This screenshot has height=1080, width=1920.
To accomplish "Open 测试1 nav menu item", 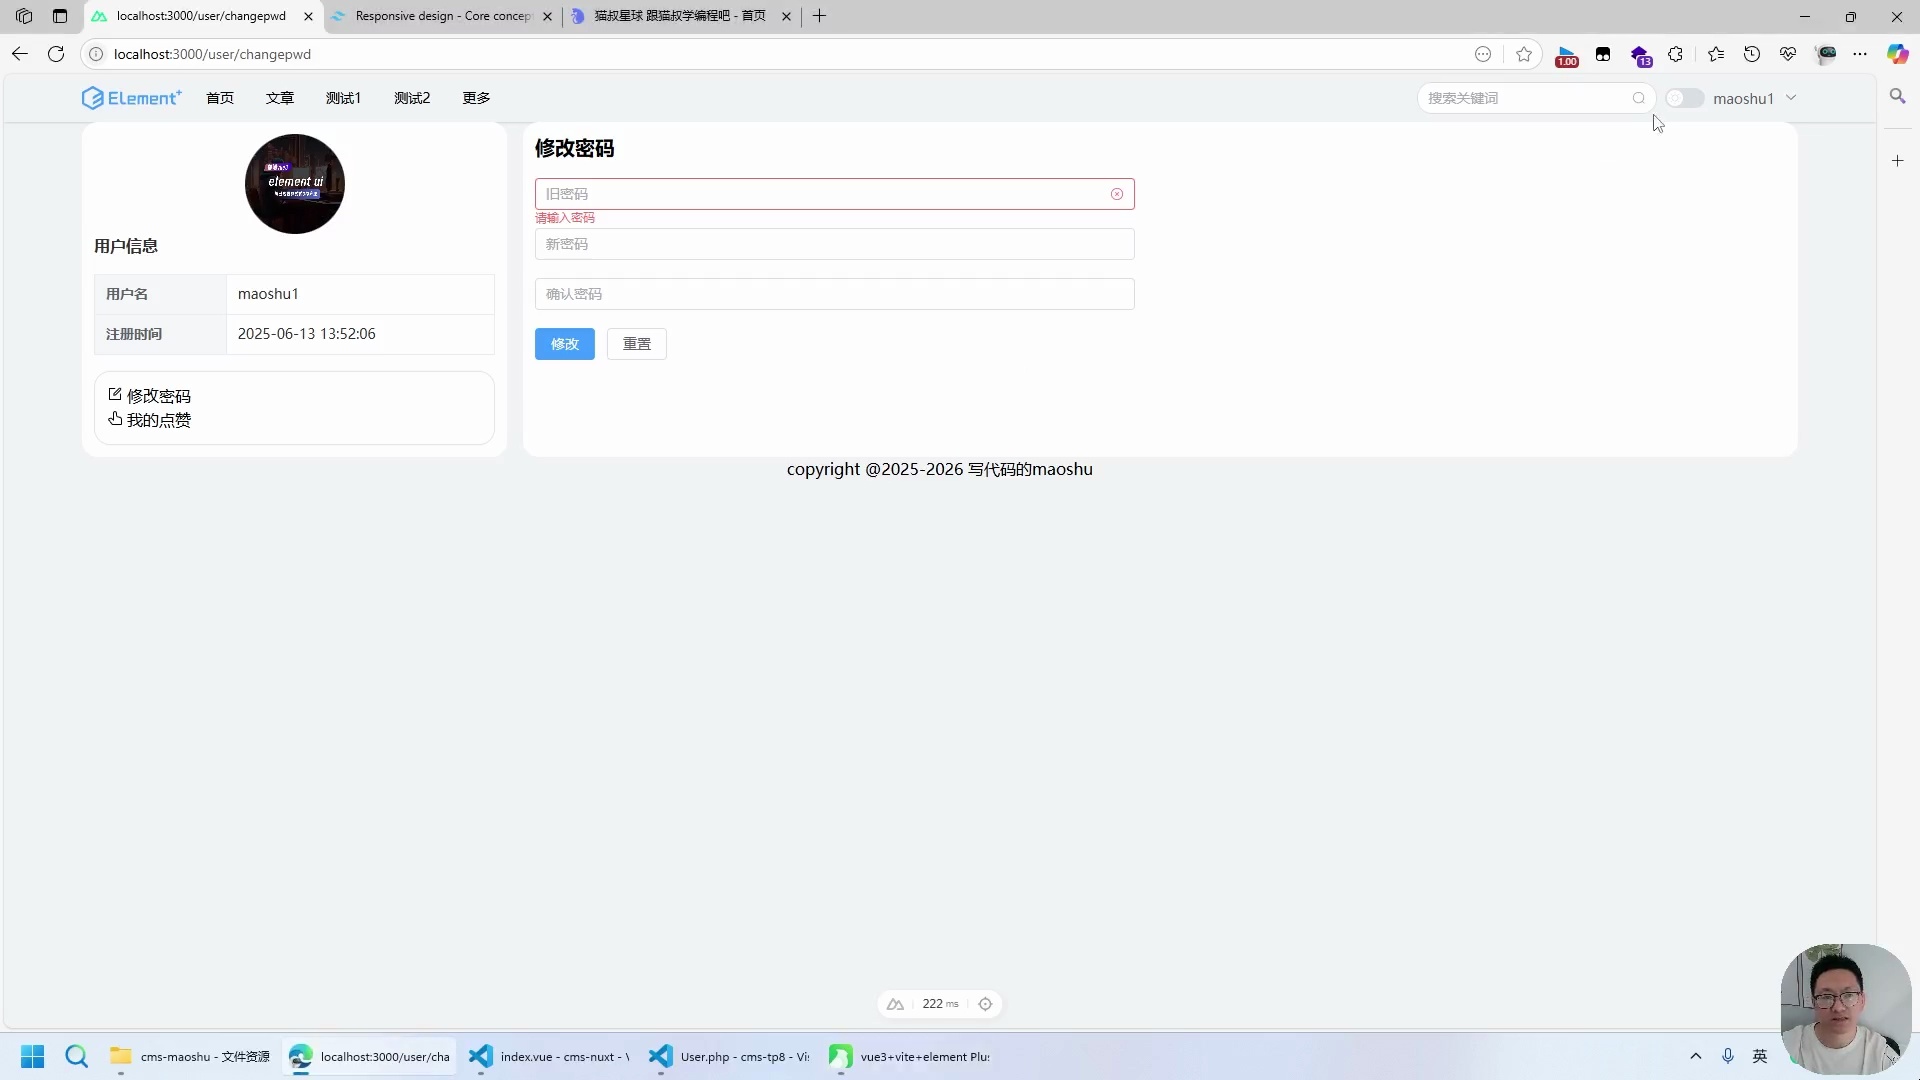I will [x=343, y=98].
